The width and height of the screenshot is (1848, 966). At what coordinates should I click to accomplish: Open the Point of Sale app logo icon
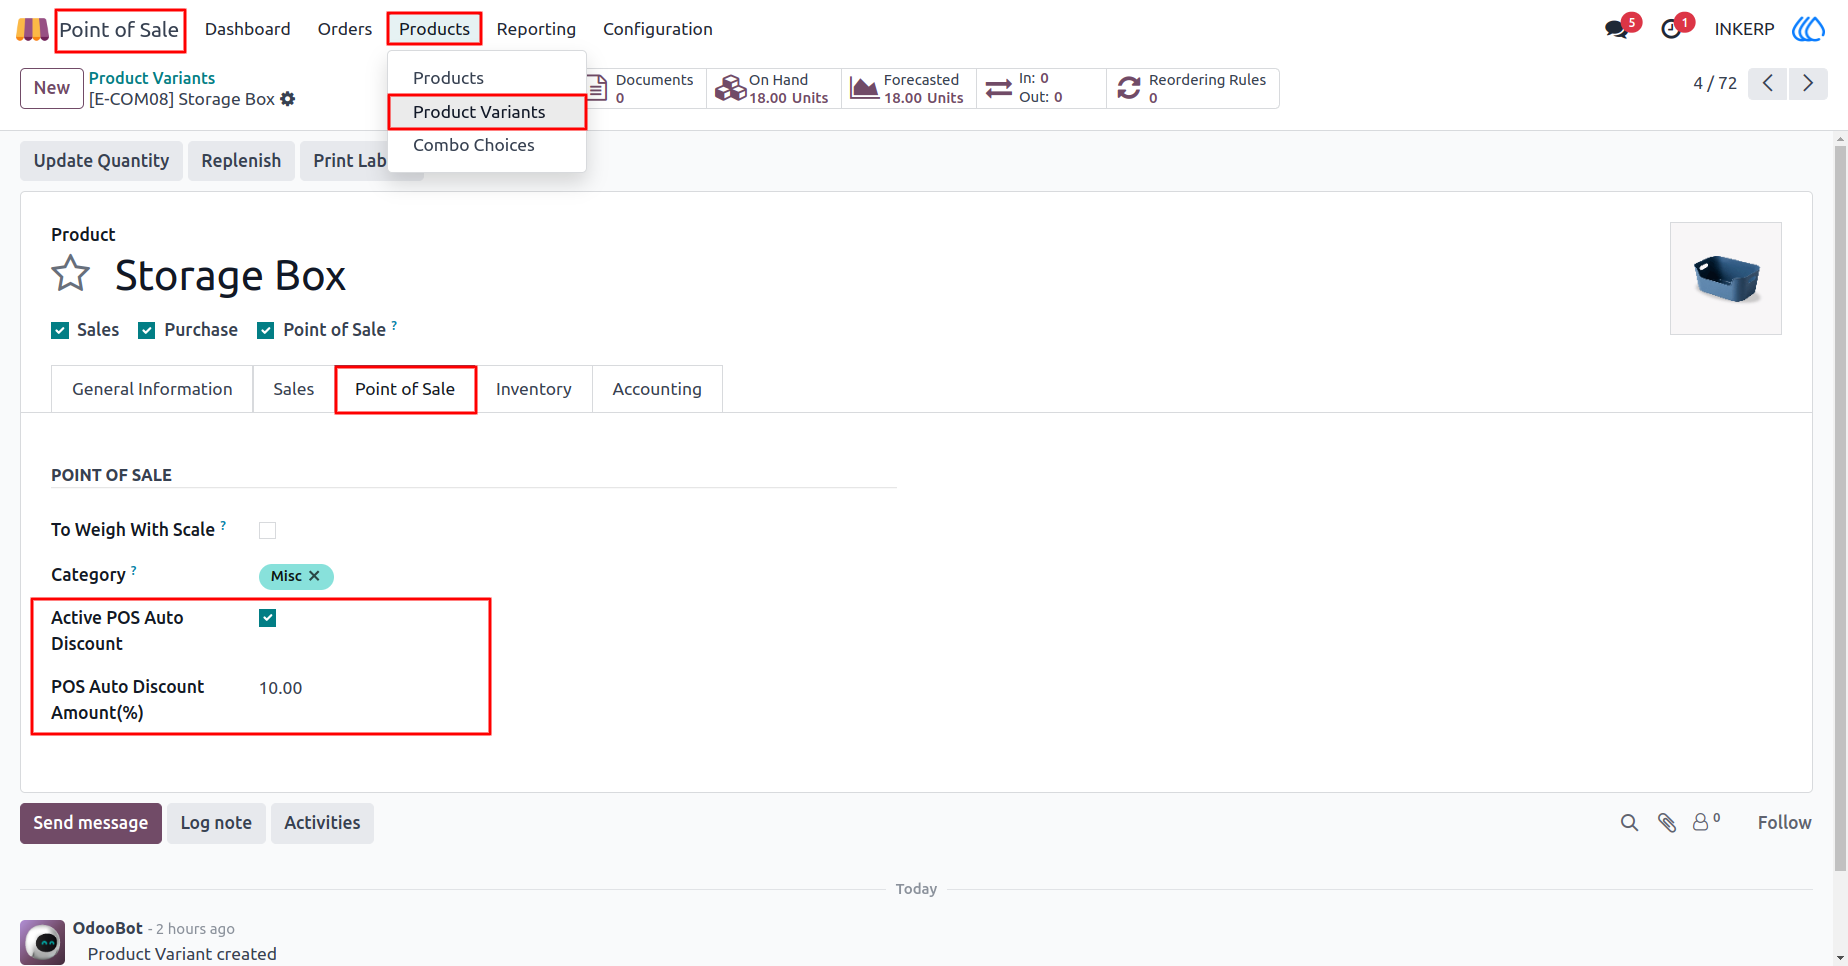[32, 29]
